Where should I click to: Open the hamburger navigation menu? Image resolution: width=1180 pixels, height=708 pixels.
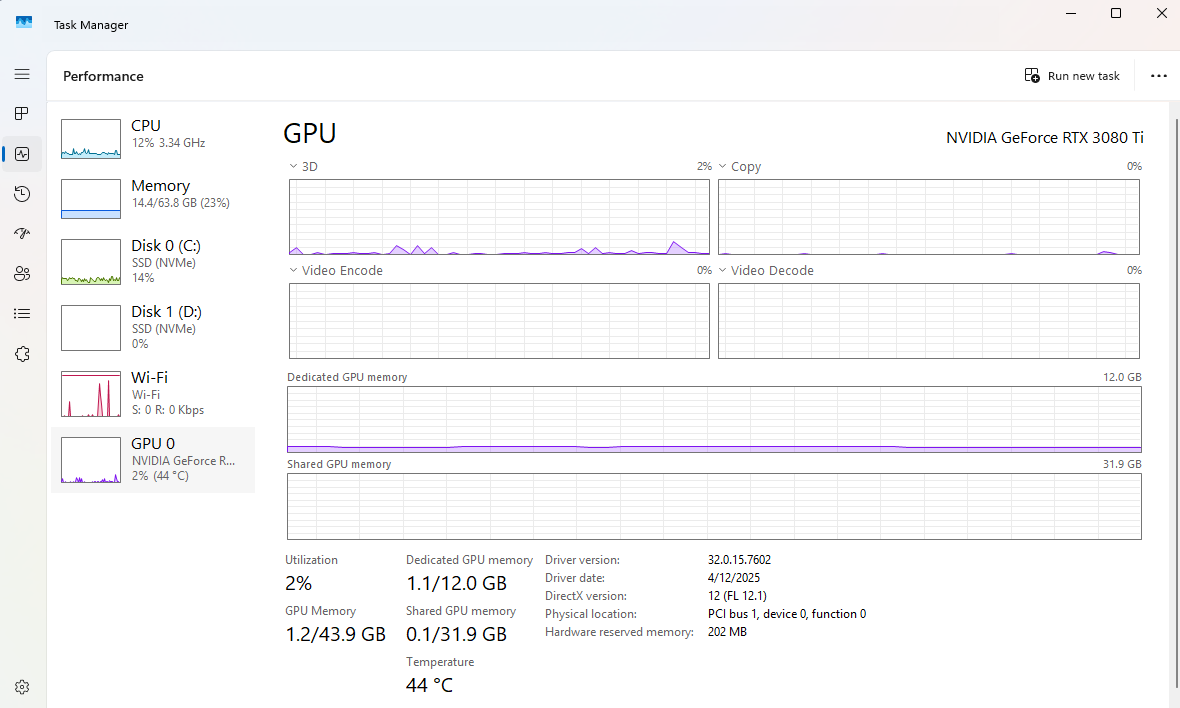[22, 74]
